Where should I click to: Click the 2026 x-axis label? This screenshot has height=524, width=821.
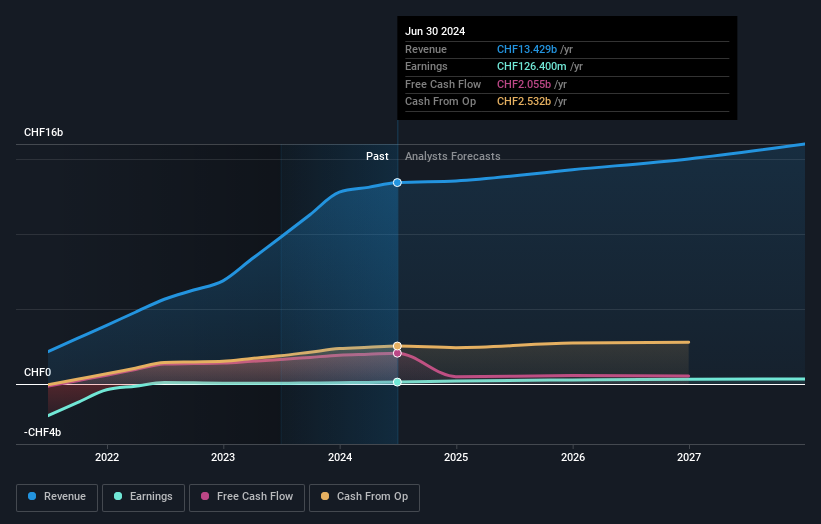pos(573,457)
